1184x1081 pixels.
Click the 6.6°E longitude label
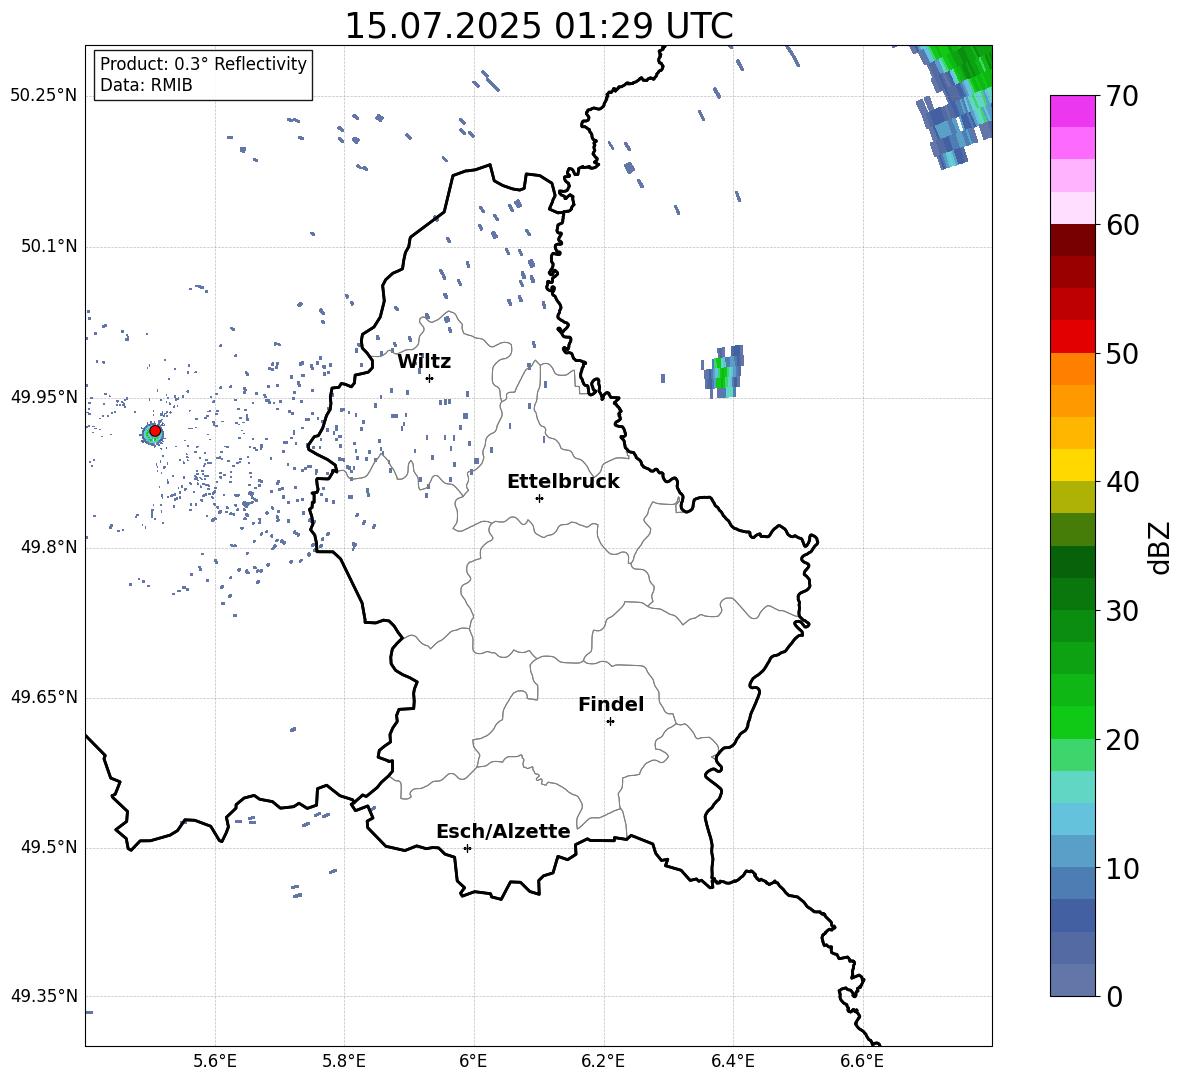point(862,1061)
